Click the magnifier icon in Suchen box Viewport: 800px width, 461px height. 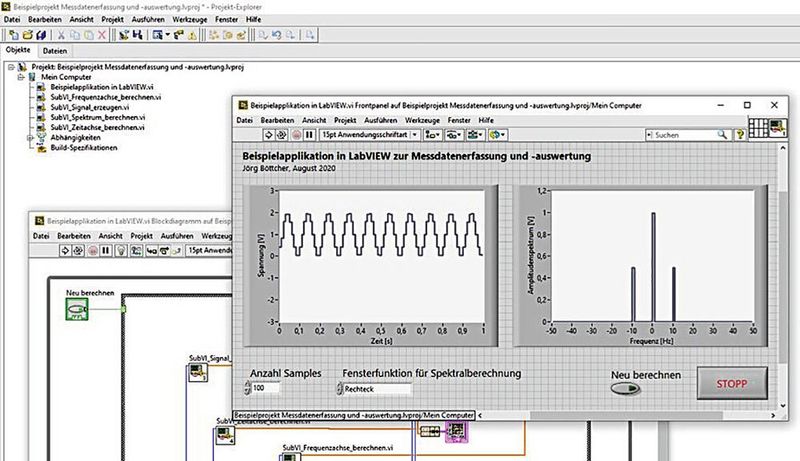tap(722, 135)
